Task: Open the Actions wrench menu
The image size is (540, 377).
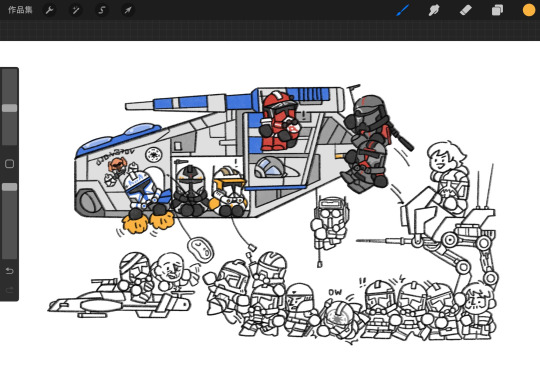Action: coord(49,10)
